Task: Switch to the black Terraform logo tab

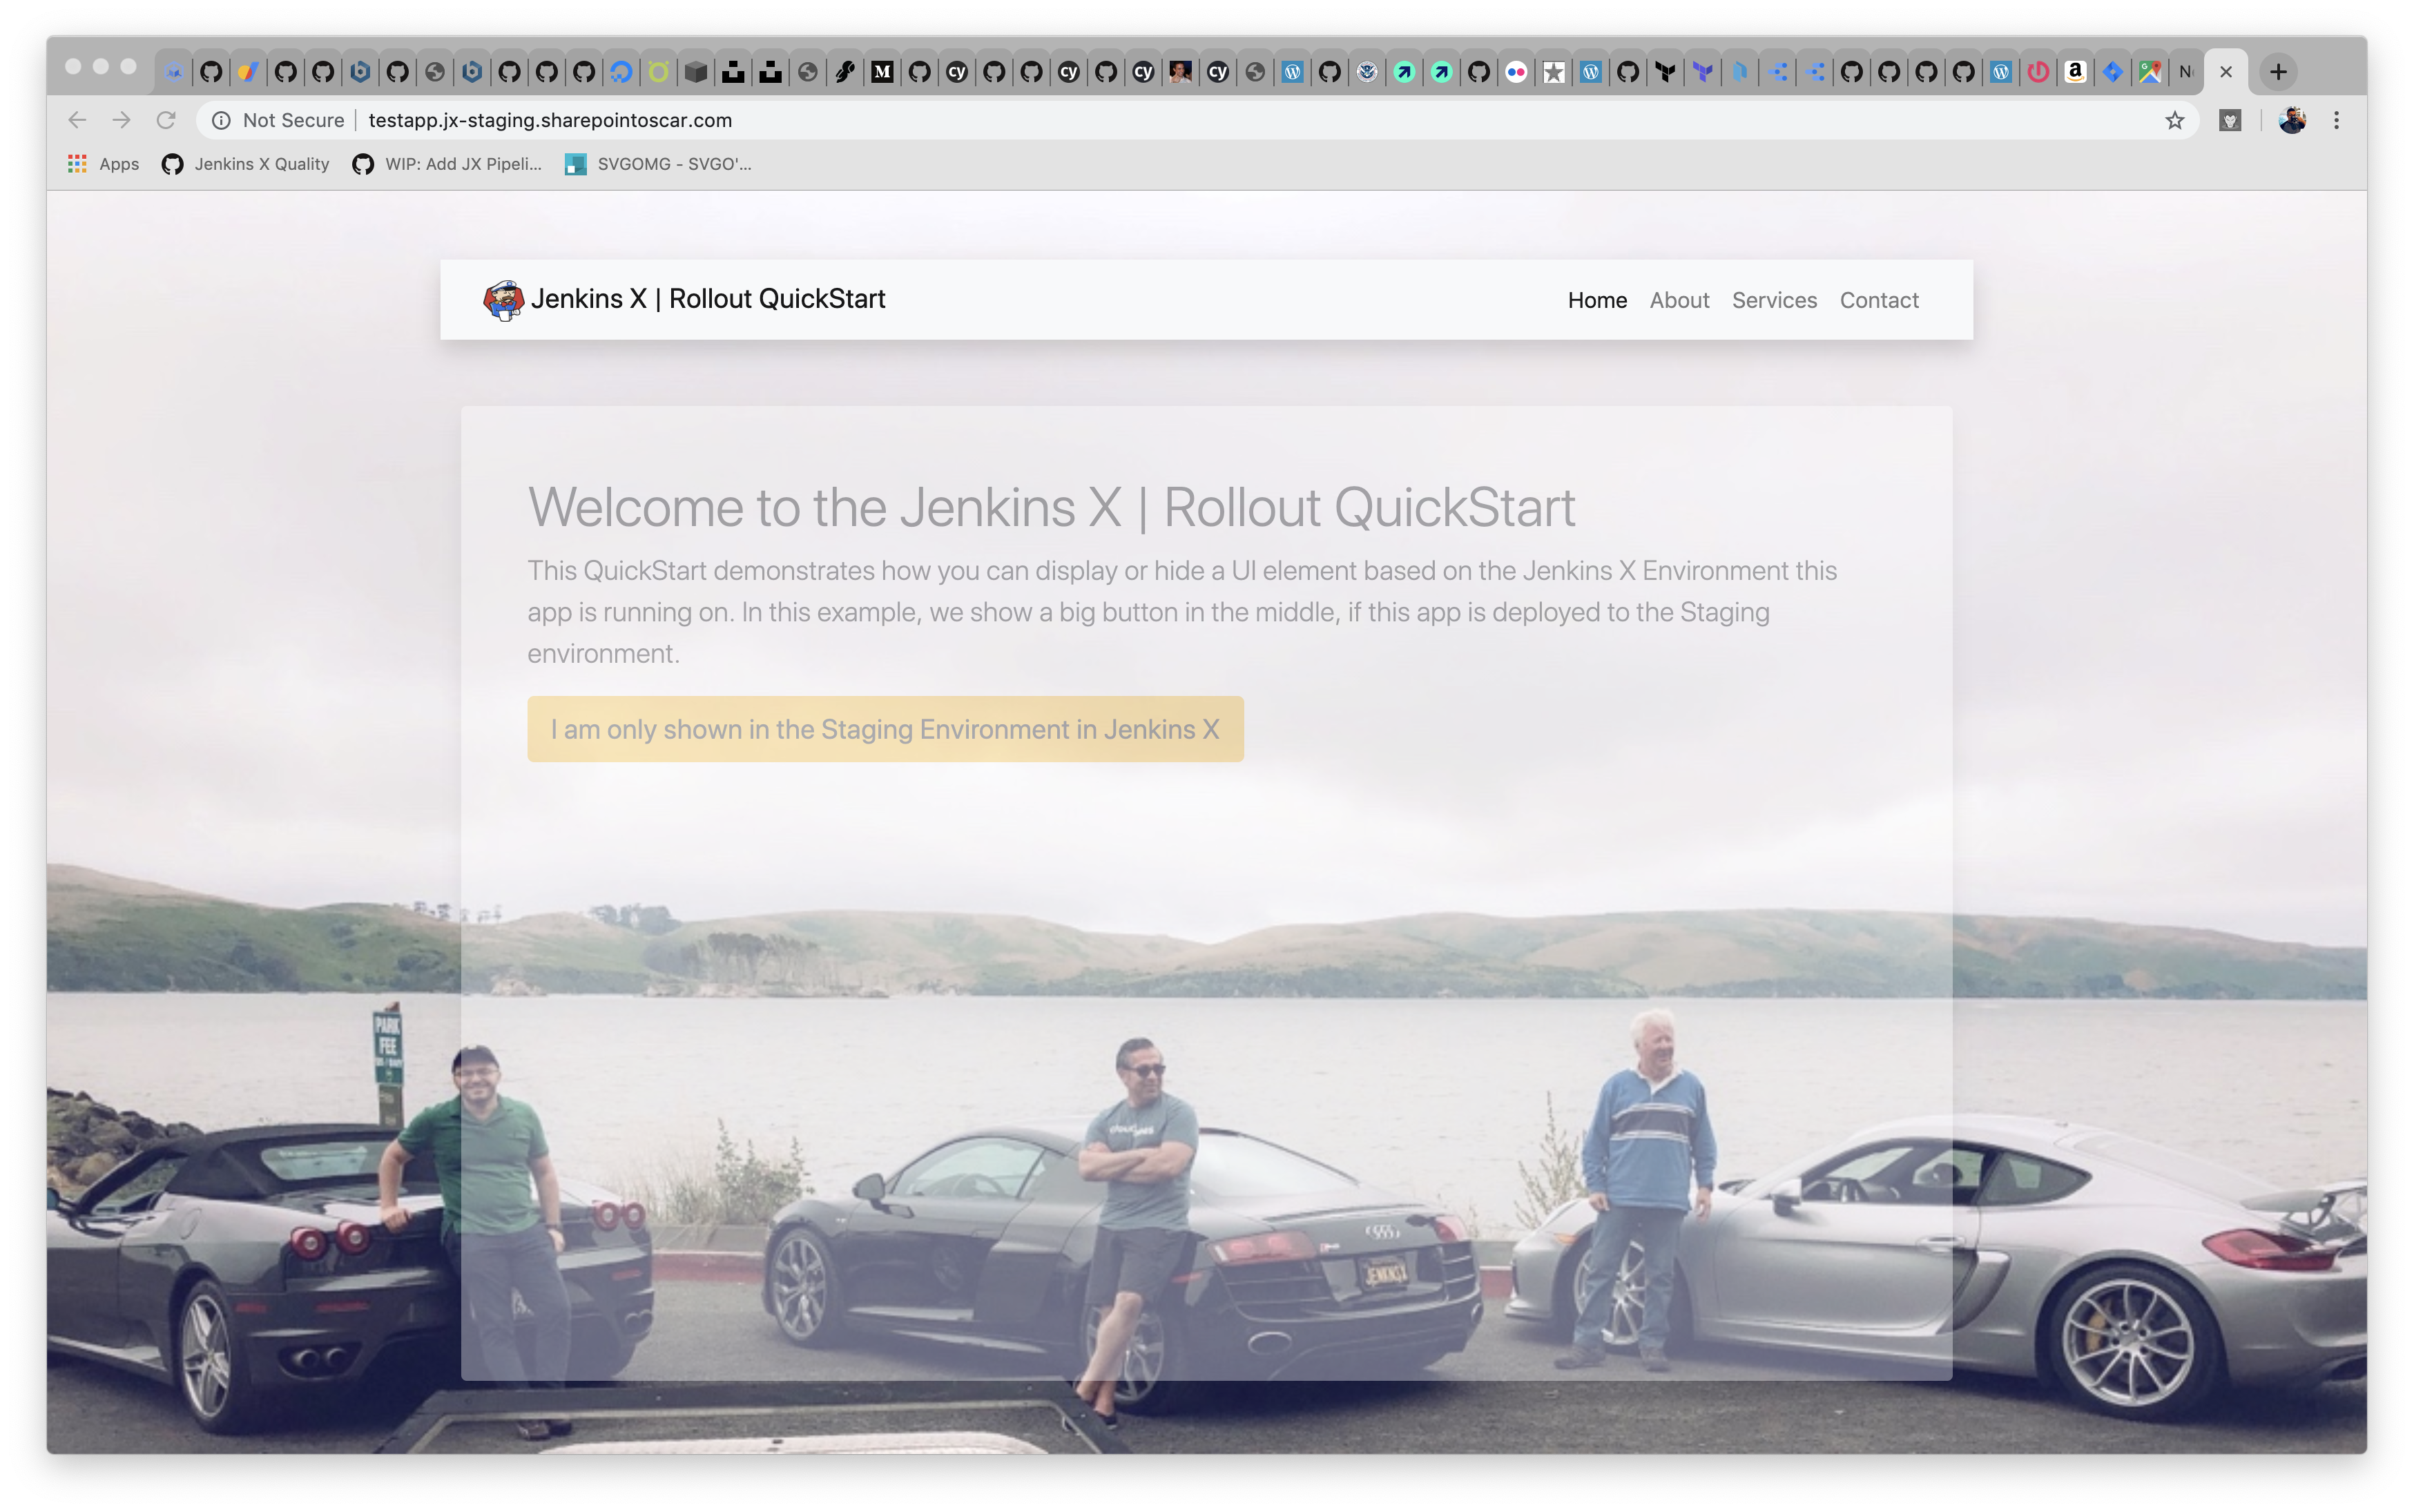Action: pyautogui.click(x=1665, y=72)
